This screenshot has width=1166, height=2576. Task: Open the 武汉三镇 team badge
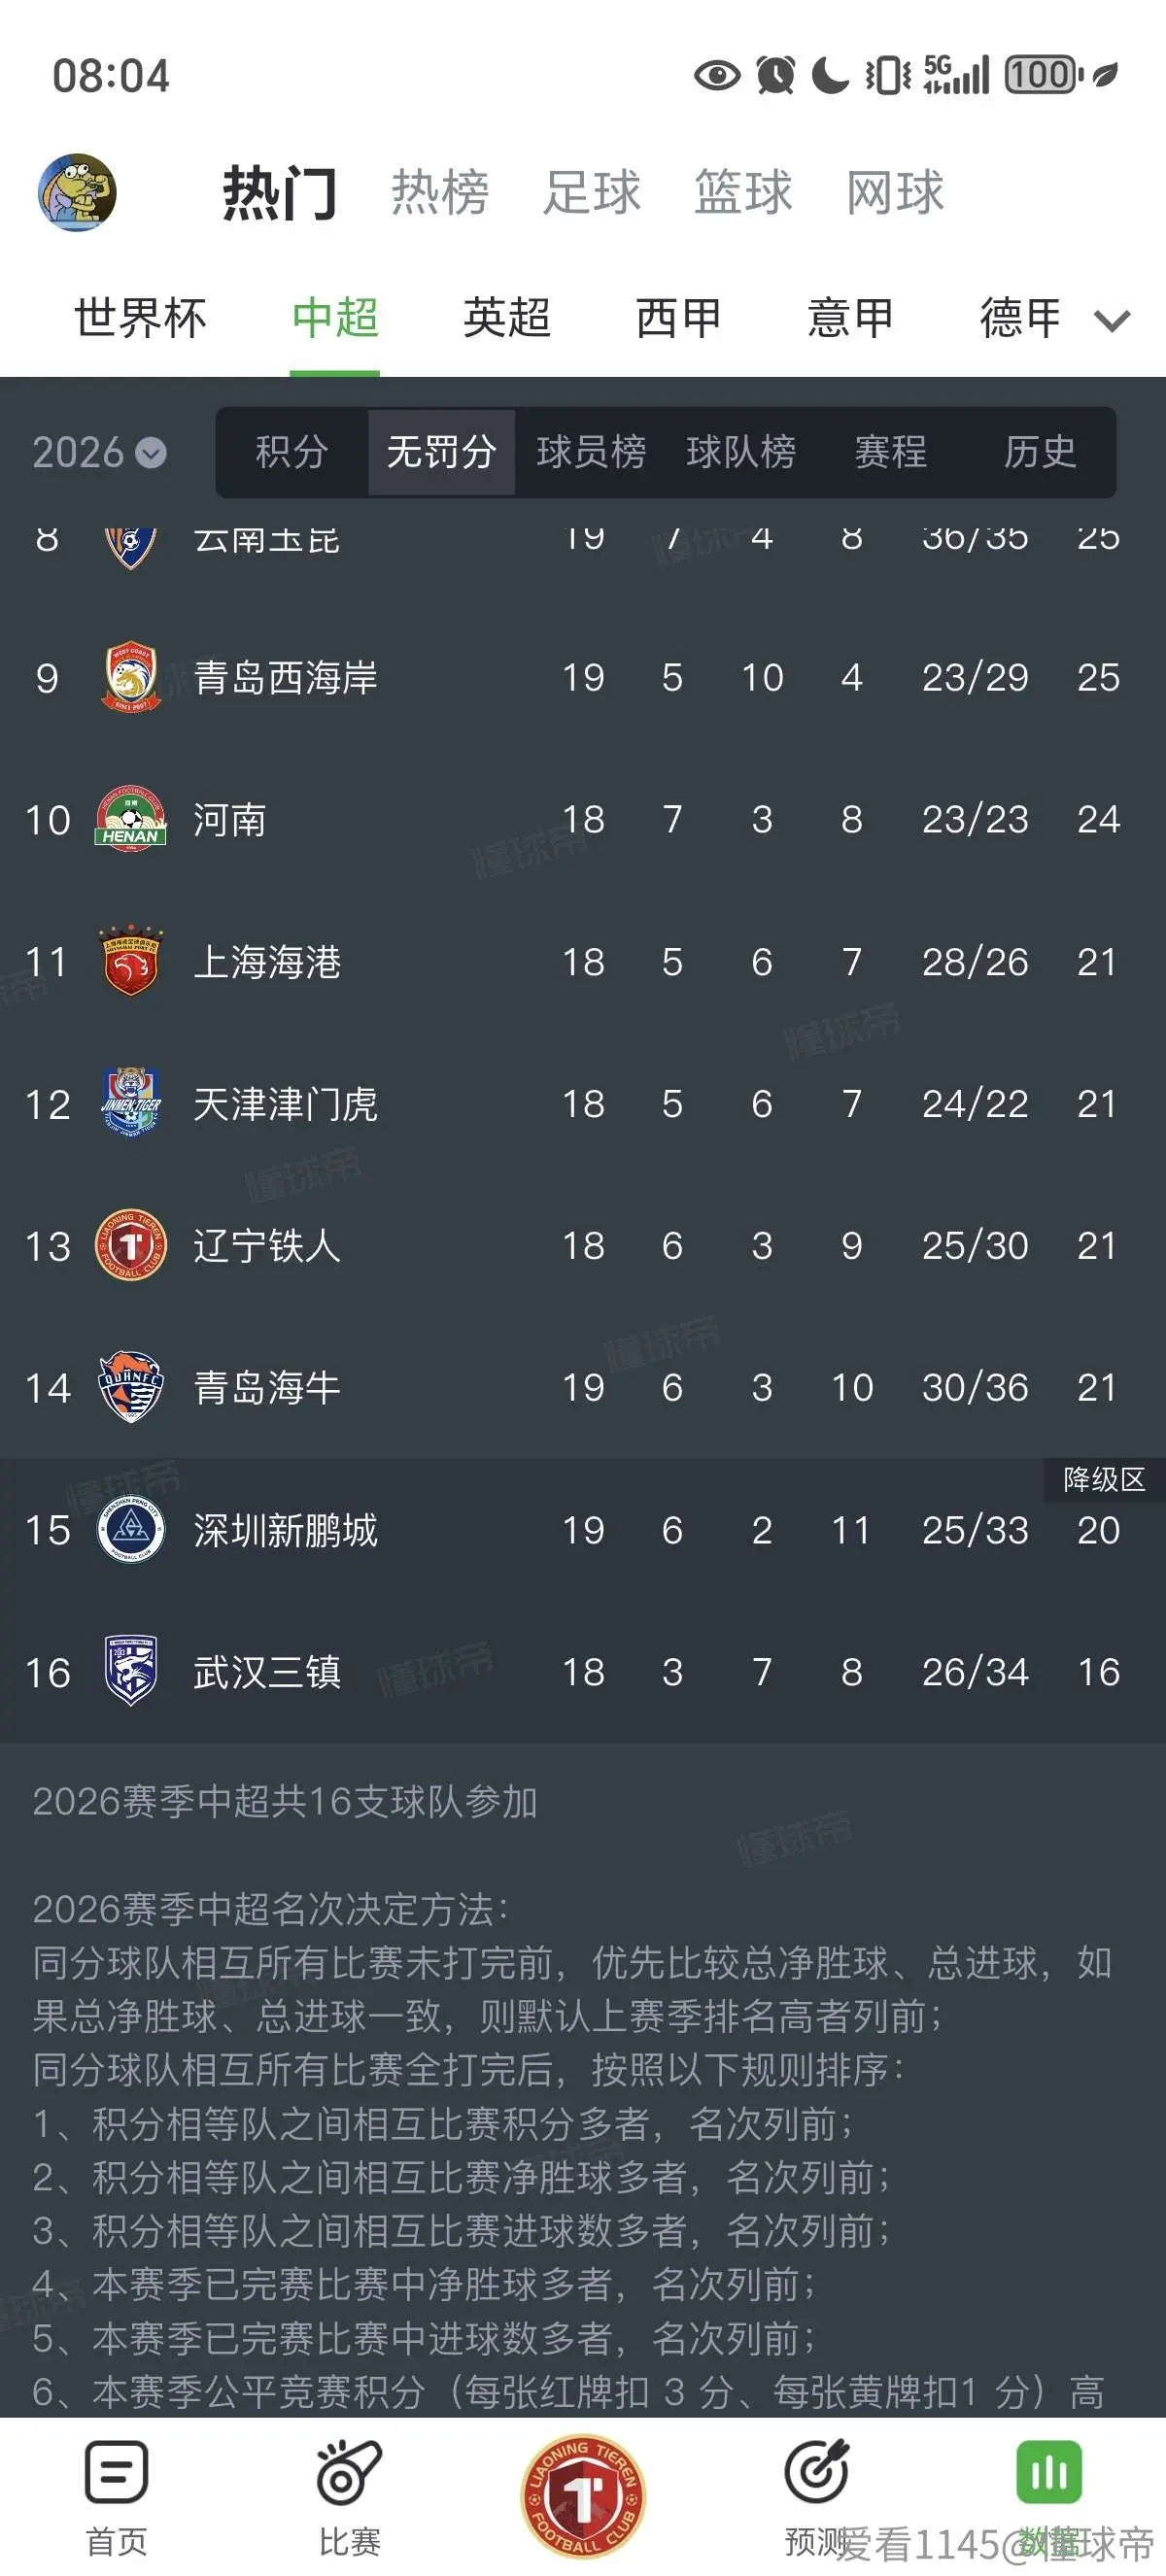pyautogui.click(x=130, y=1671)
